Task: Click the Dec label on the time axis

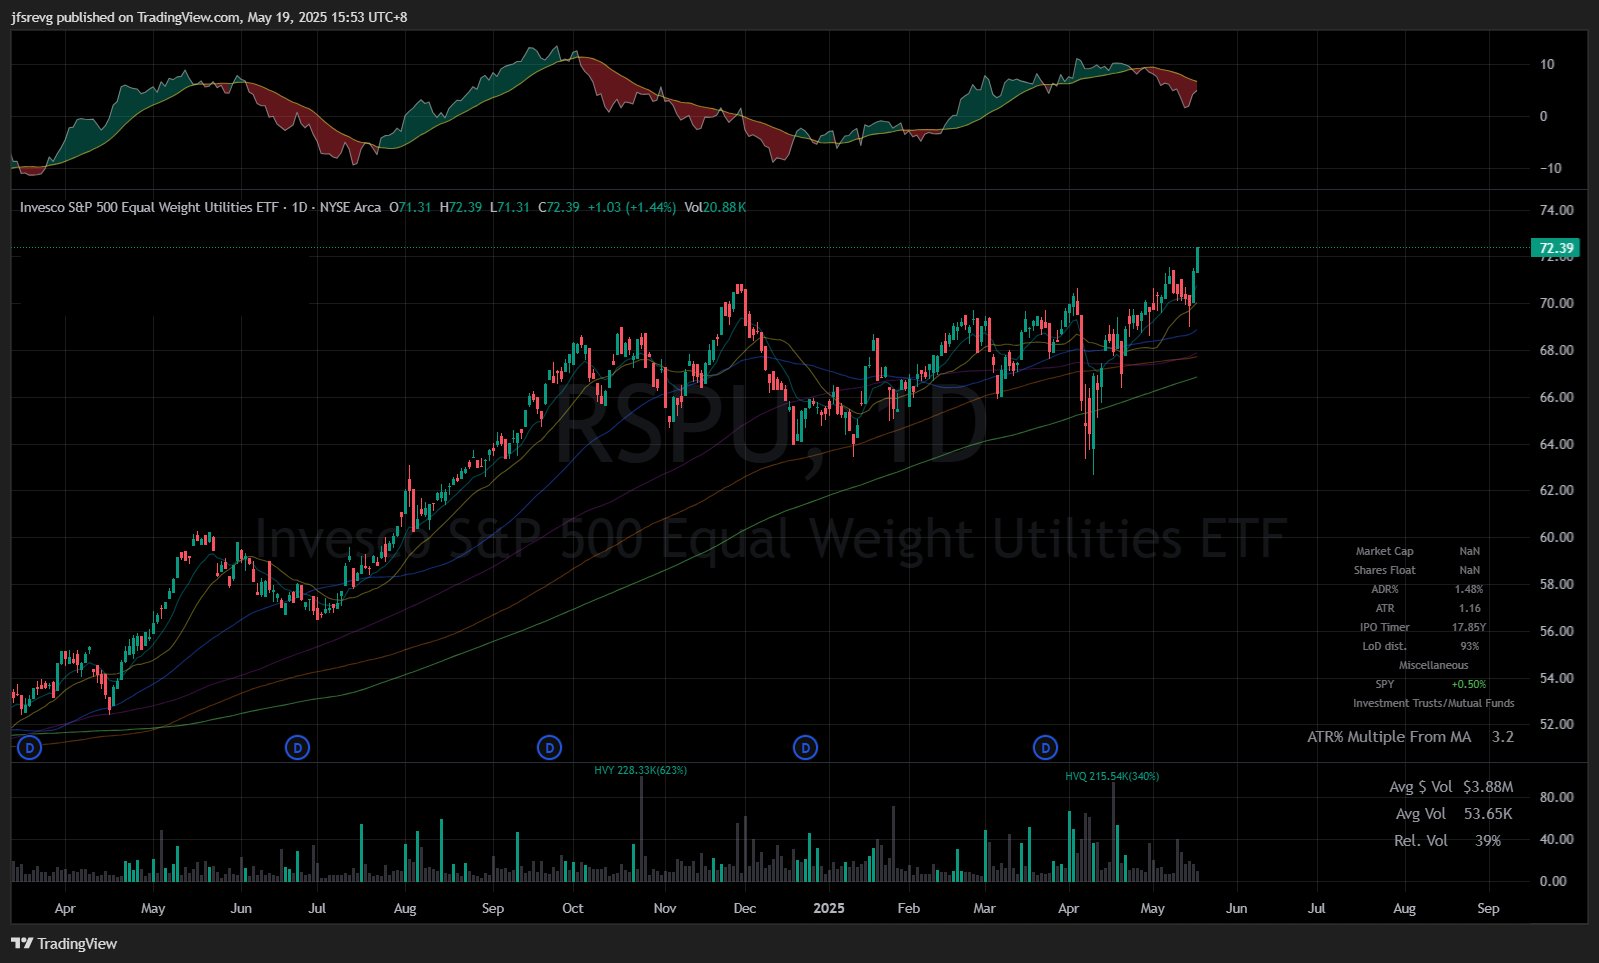Action: 745,908
